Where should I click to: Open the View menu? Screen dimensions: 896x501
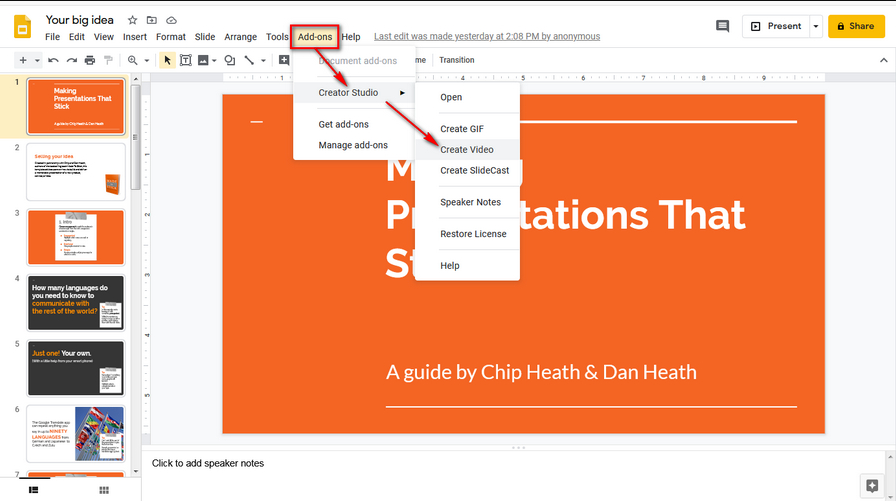[x=103, y=37]
